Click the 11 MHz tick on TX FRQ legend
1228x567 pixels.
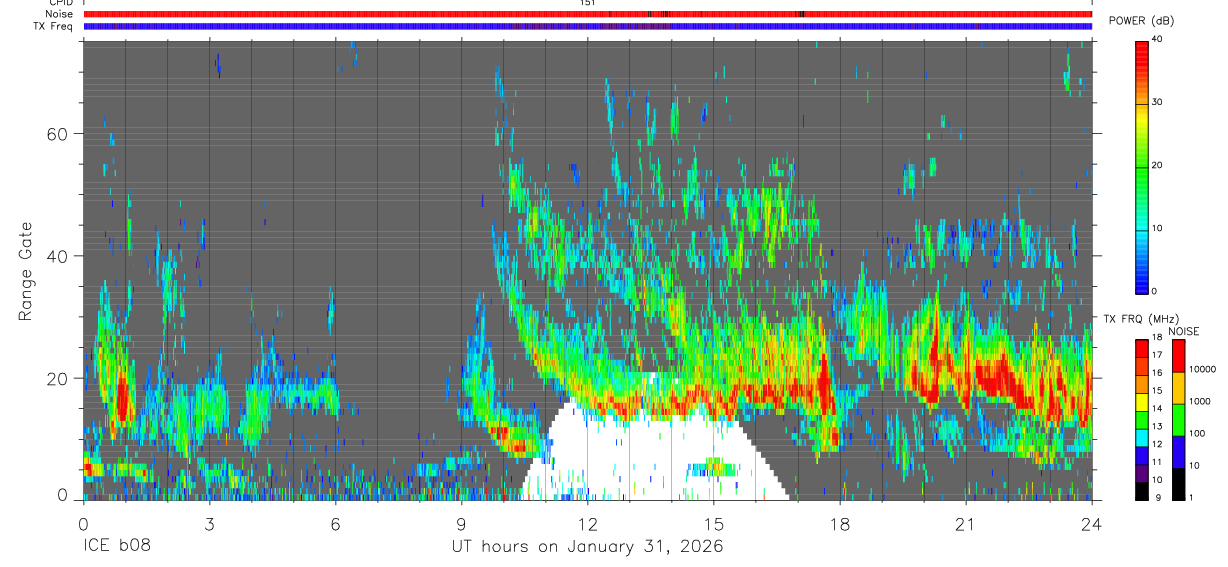(1158, 462)
